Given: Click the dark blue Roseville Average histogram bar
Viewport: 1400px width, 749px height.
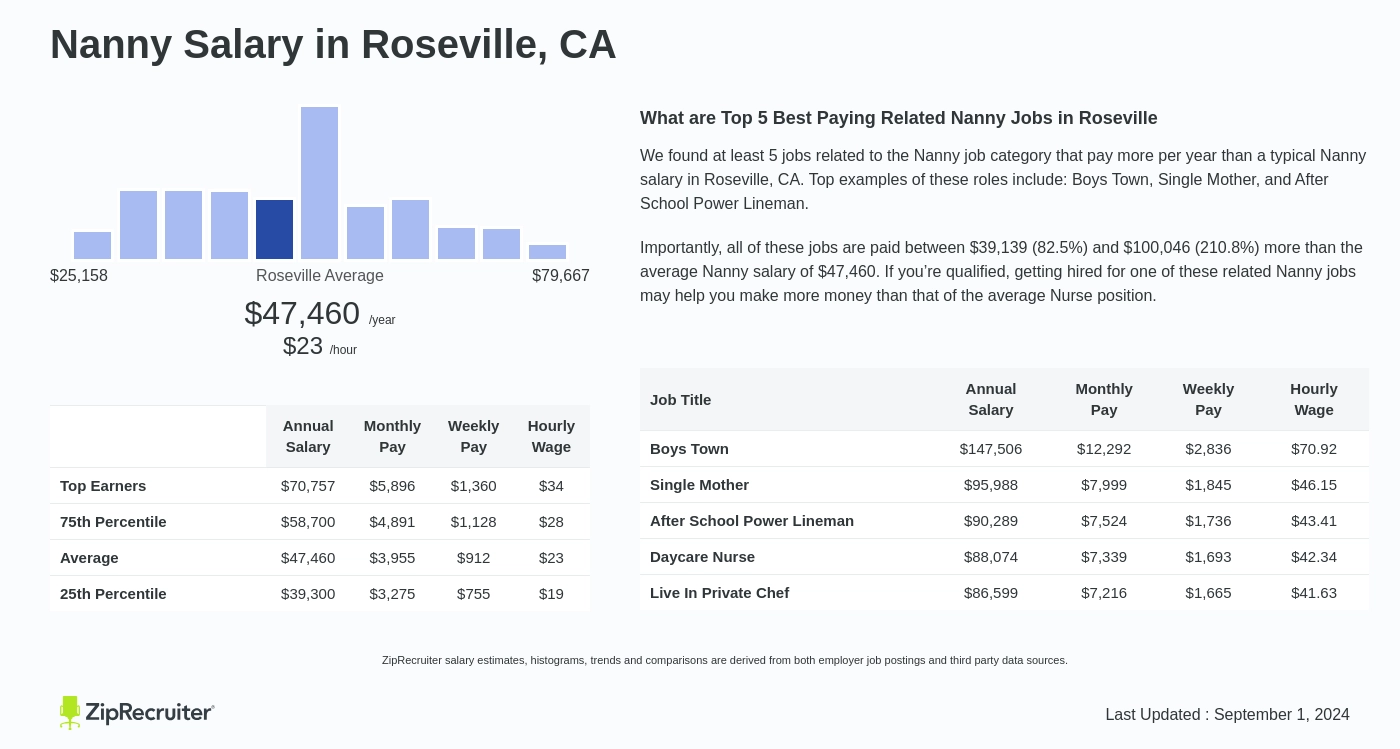Looking at the screenshot, I should (x=274, y=229).
